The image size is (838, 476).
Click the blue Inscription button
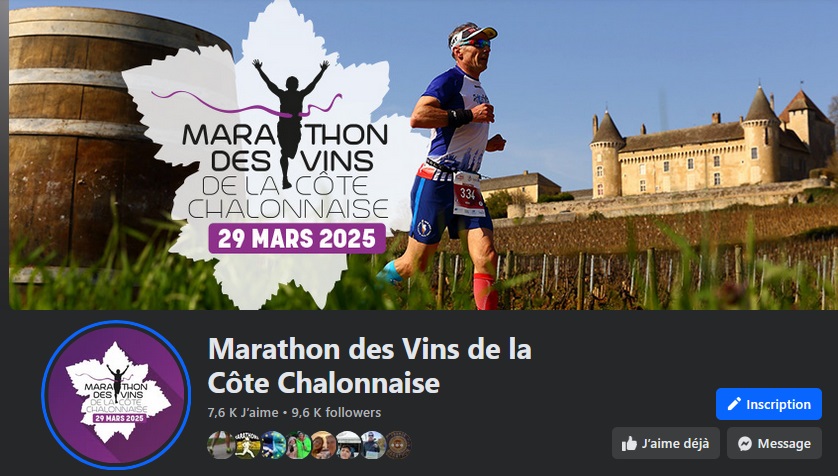point(769,404)
